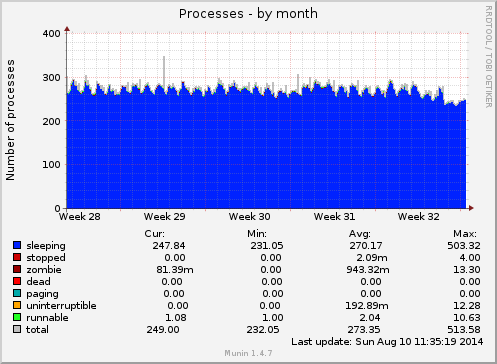Click zombie maximum value 13.30
Image resolution: width=497 pixels, height=364 pixels.
pos(467,270)
